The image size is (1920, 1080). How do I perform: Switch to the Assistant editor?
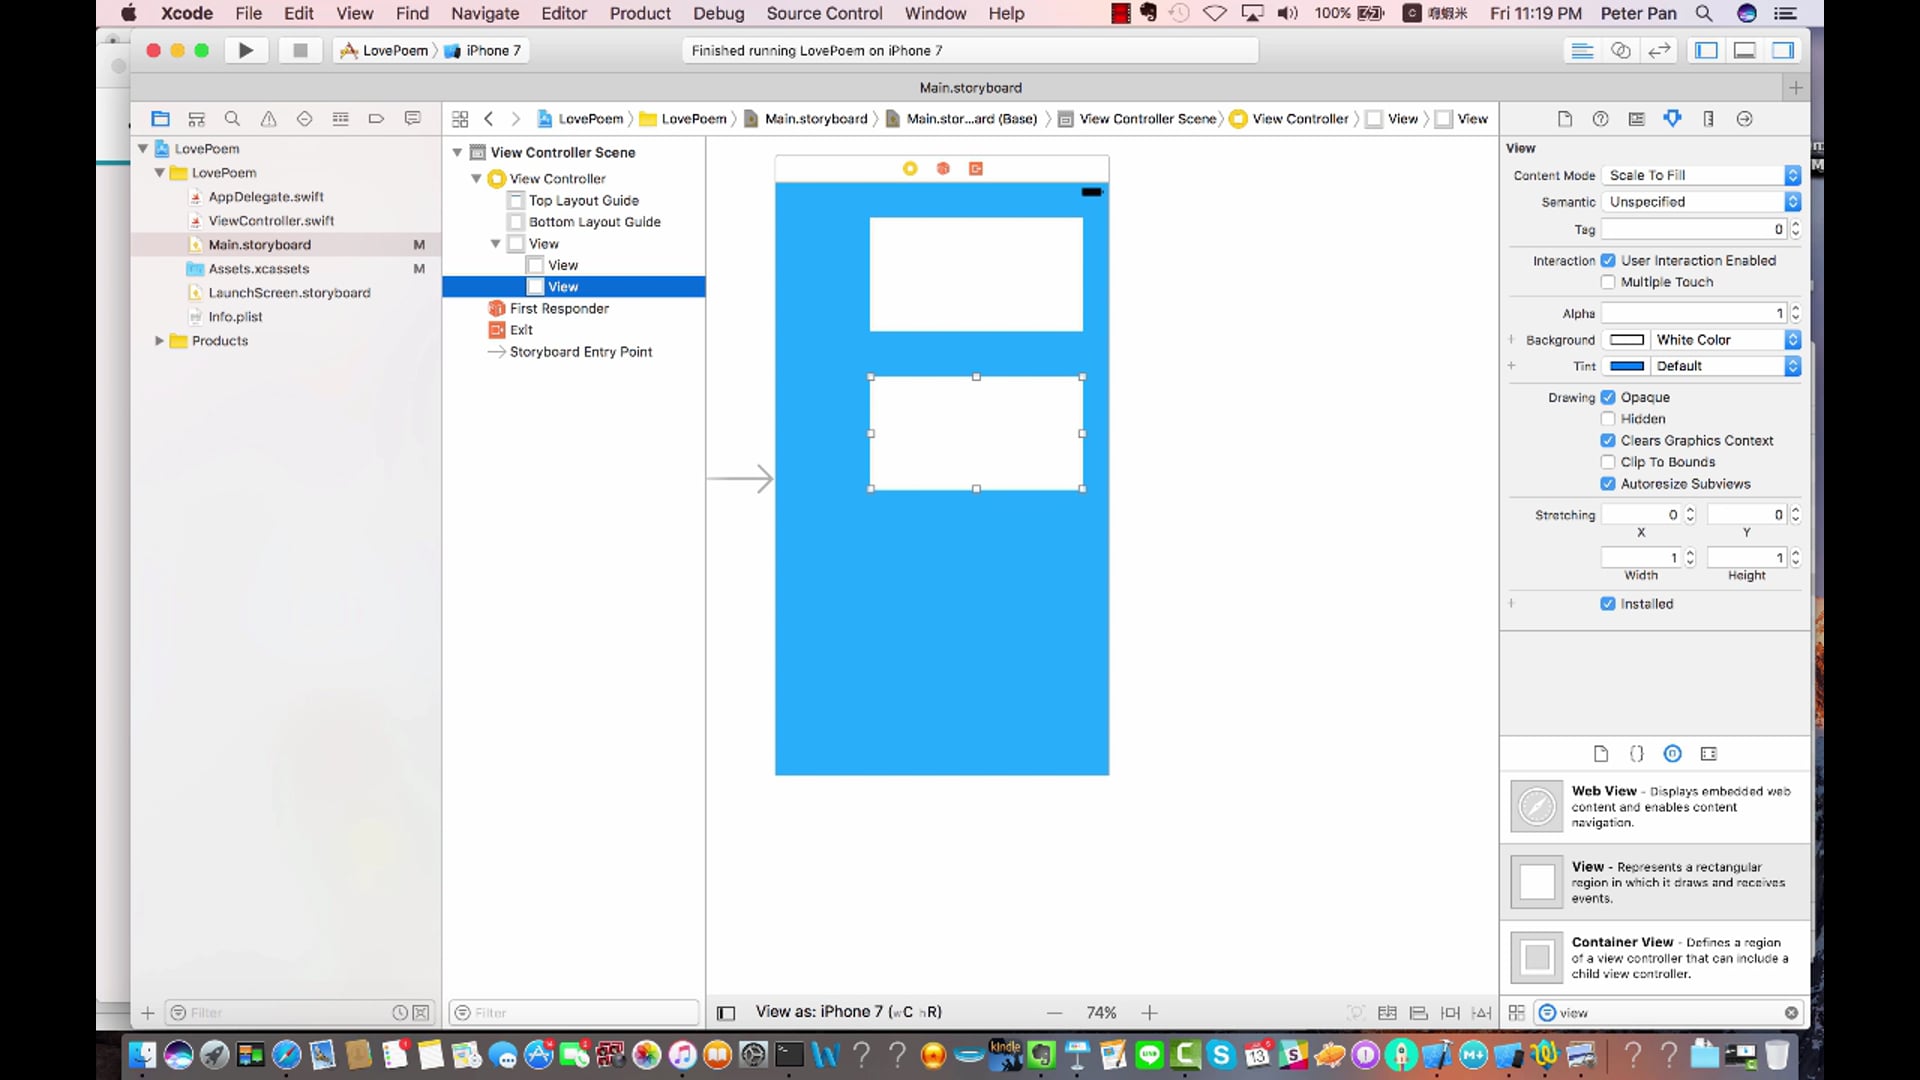(1620, 50)
